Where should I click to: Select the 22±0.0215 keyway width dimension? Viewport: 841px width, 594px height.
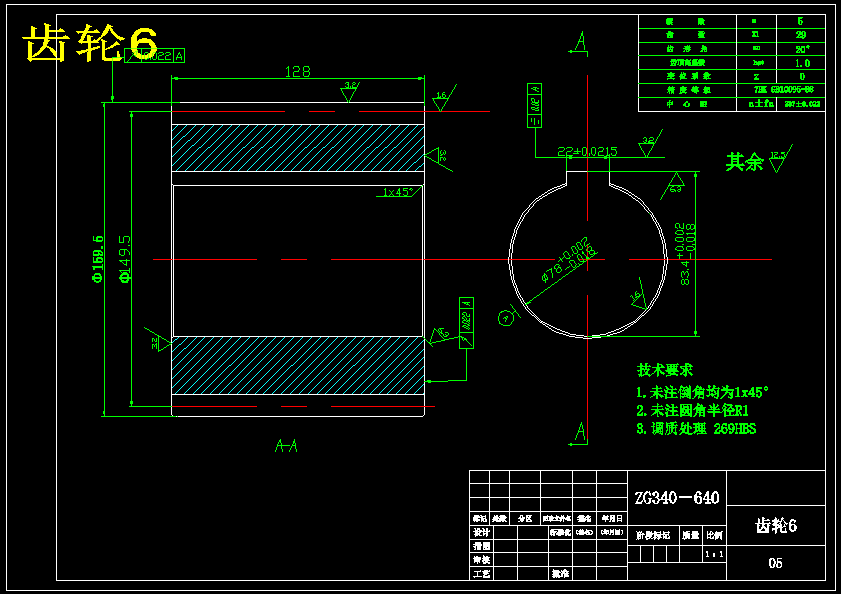pyautogui.click(x=587, y=151)
